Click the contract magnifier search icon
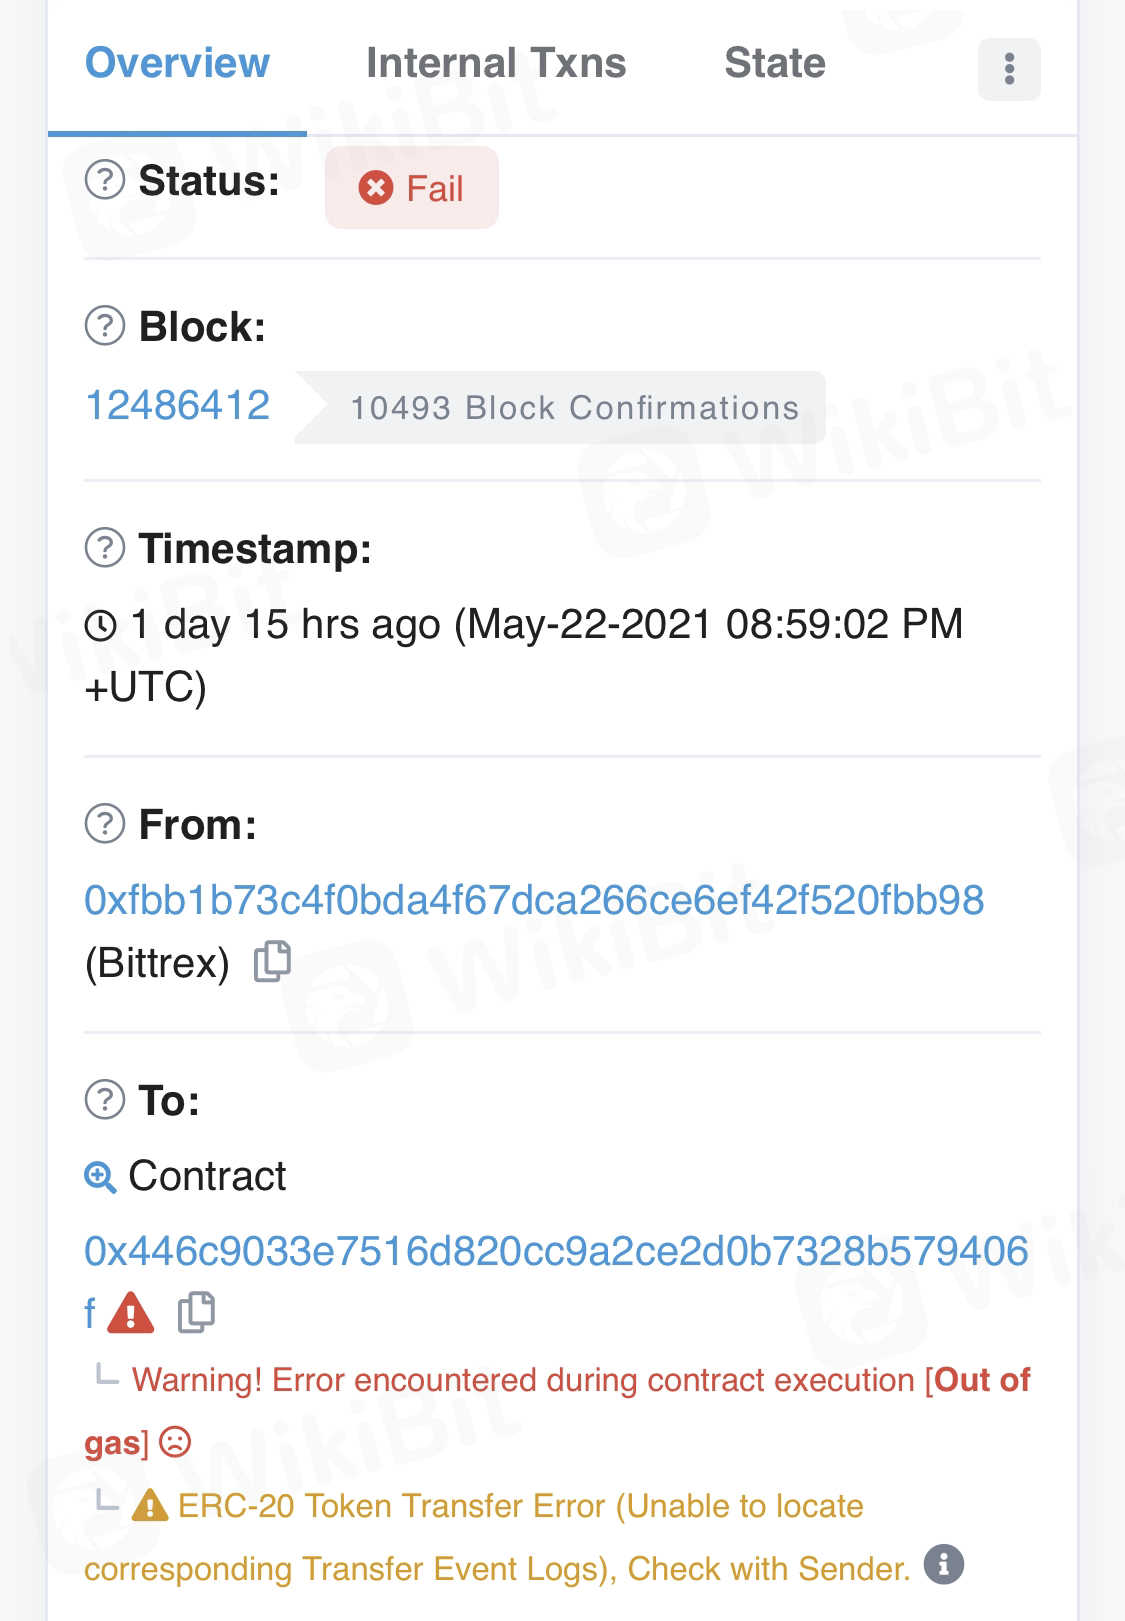The width and height of the screenshot is (1125, 1621). click(x=100, y=1177)
